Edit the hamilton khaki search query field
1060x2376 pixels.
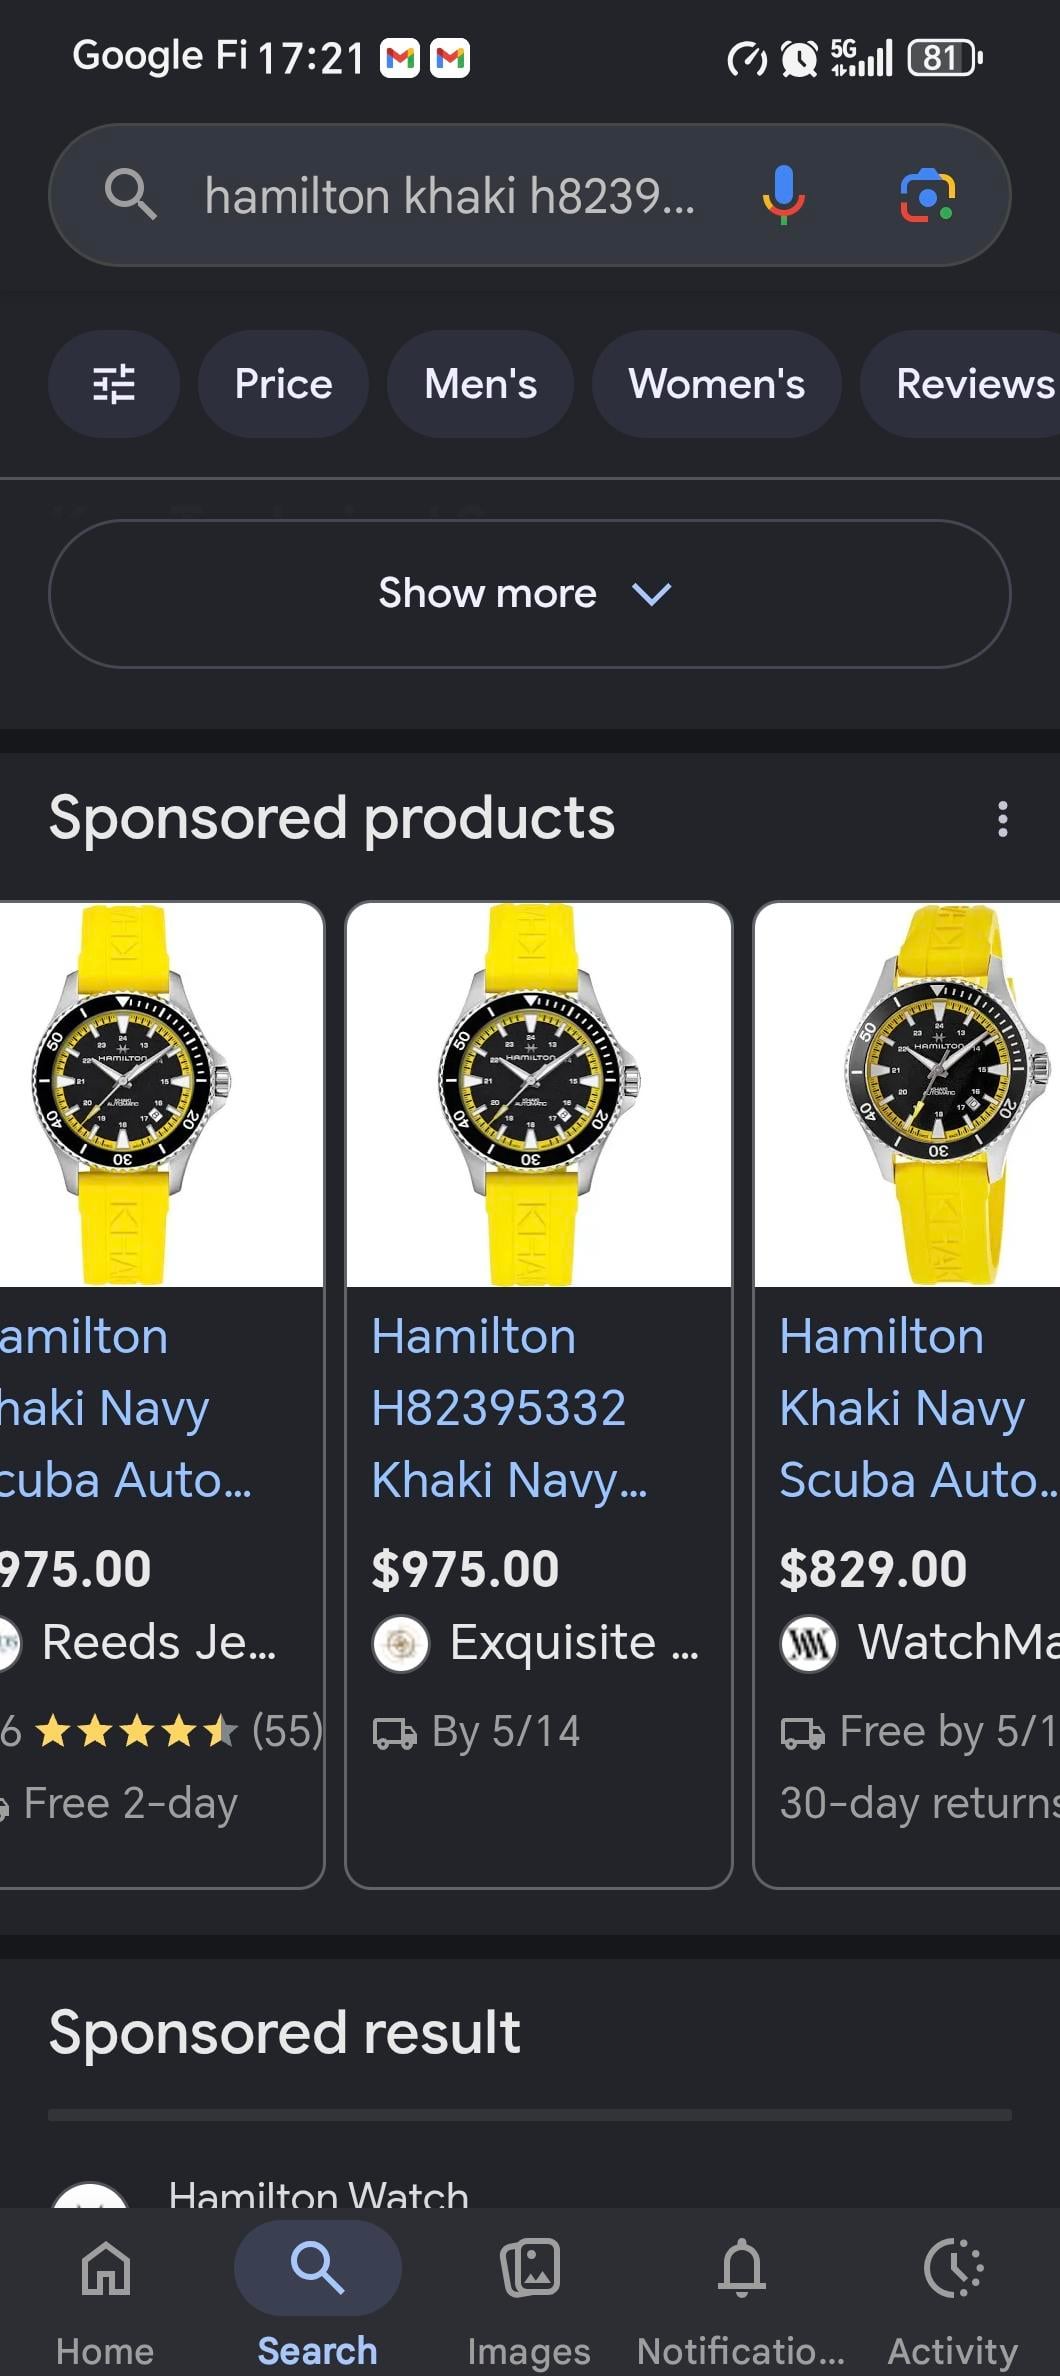pyautogui.click(x=450, y=195)
